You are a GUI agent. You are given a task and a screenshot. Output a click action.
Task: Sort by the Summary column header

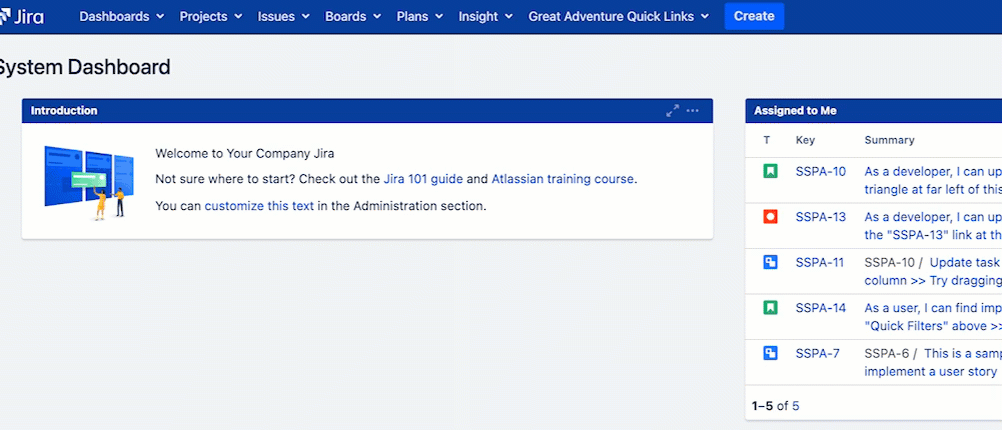coord(890,140)
